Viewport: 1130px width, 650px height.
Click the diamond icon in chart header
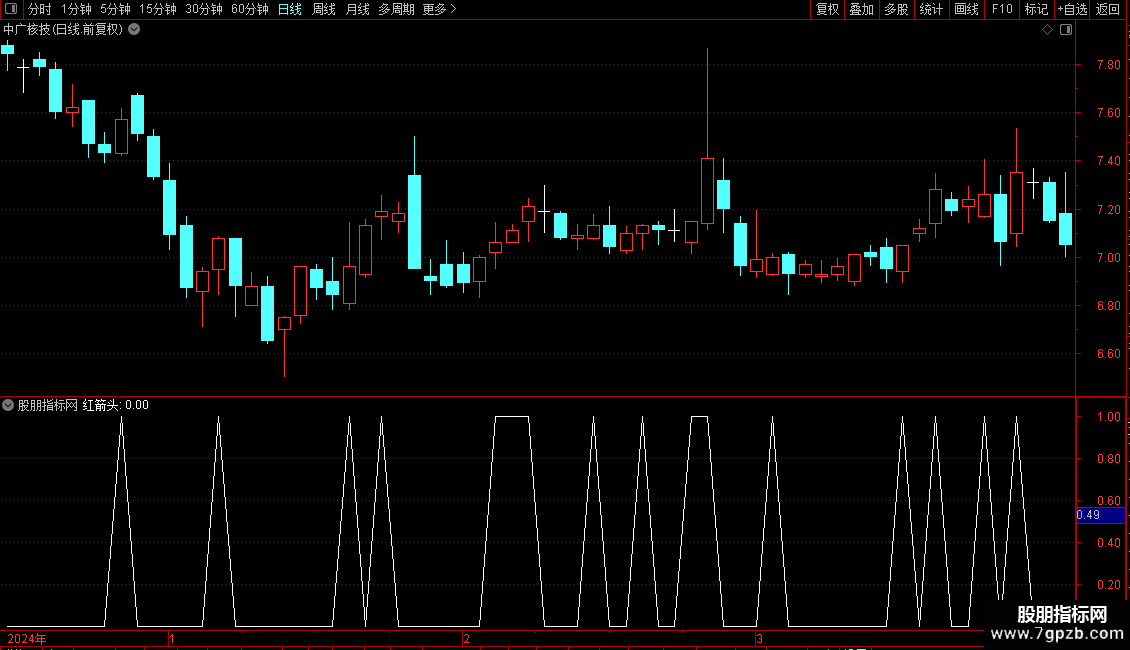point(1047,30)
